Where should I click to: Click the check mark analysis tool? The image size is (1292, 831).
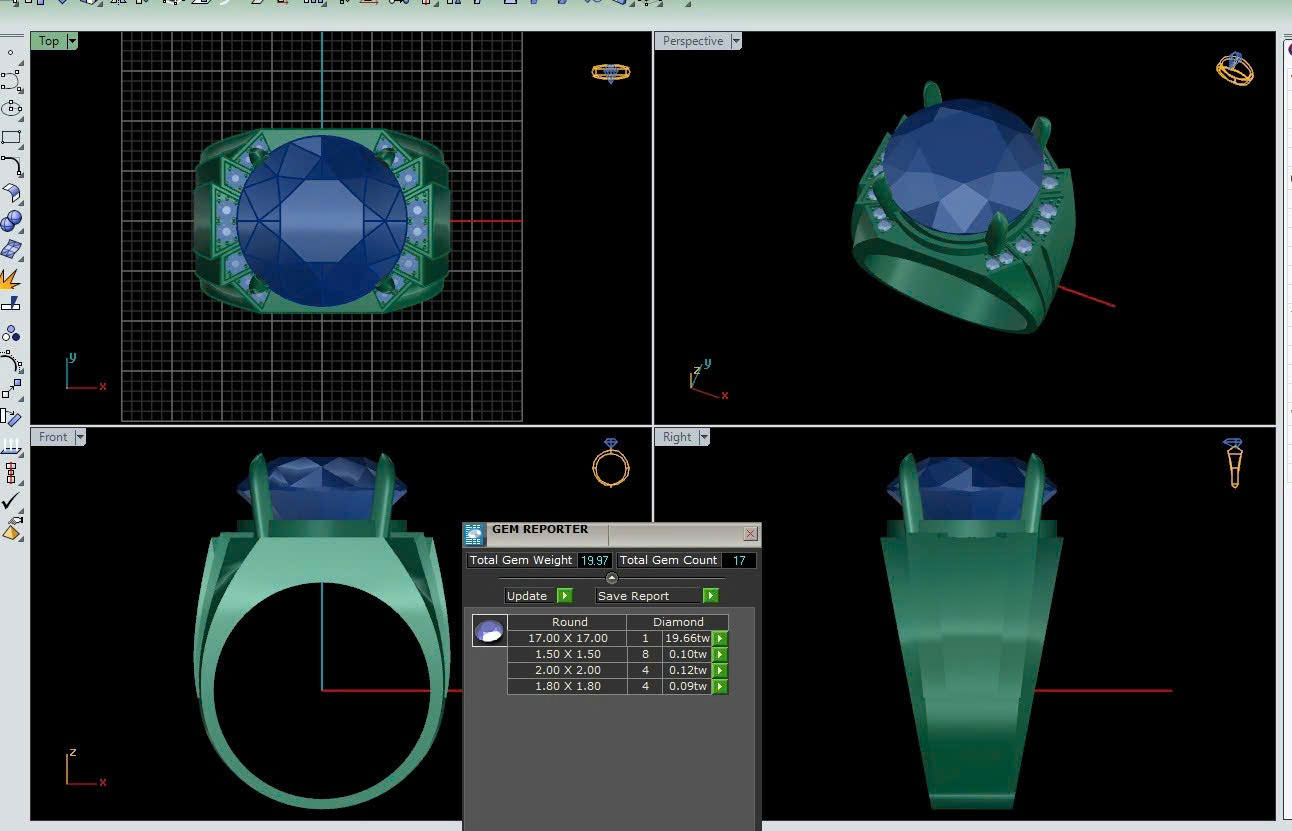point(11,501)
